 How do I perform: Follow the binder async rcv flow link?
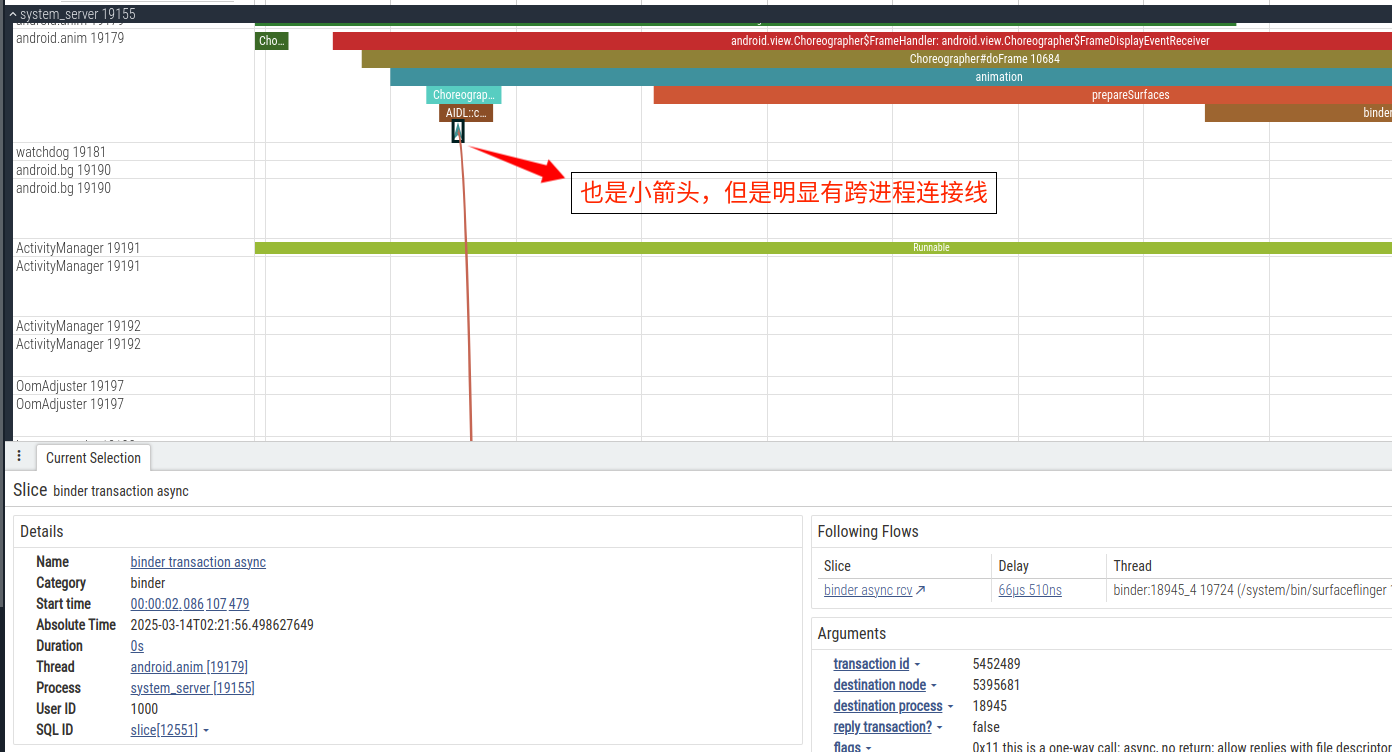point(874,590)
